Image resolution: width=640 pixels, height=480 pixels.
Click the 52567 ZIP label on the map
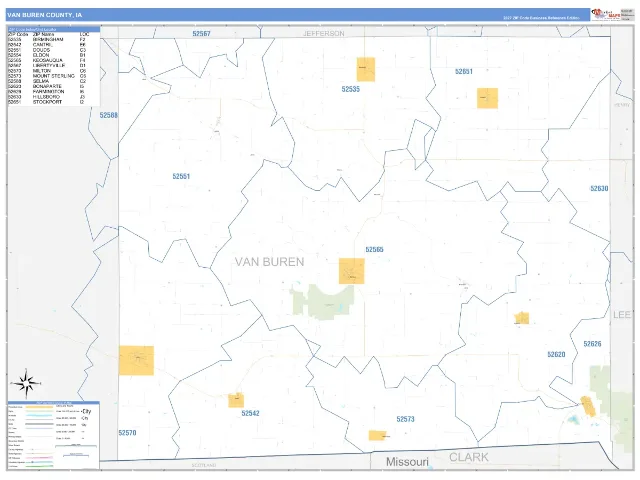coord(202,33)
